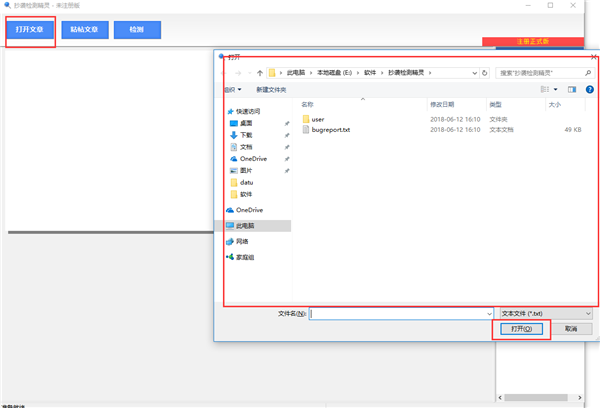This screenshot has width=600, height=408.
Task: Refresh the folder via address bar icon
Action: tap(487, 73)
